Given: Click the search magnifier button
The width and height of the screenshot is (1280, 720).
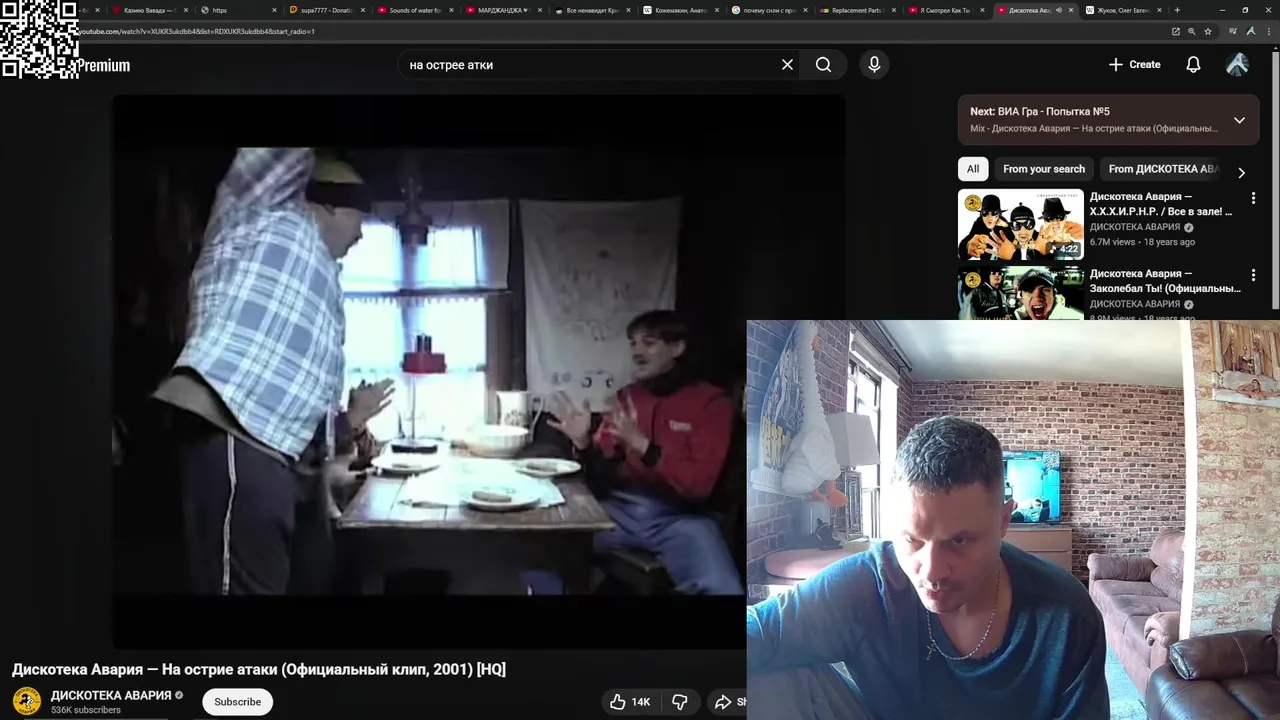Looking at the screenshot, I should (823, 65).
